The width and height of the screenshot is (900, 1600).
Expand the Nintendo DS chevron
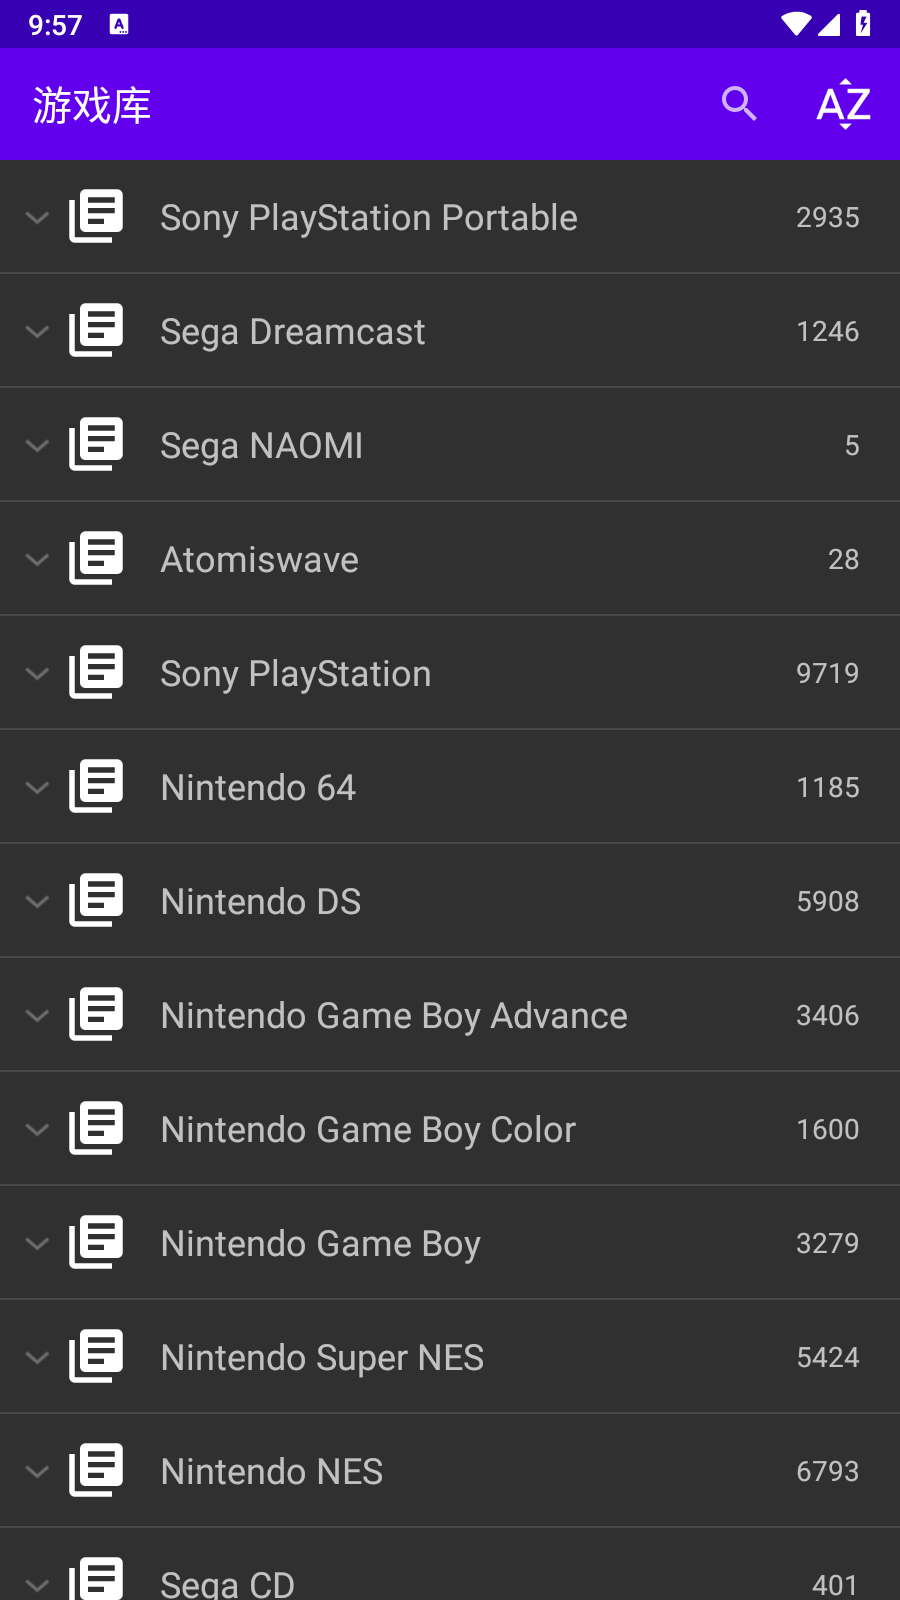click(x=37, y=901)
